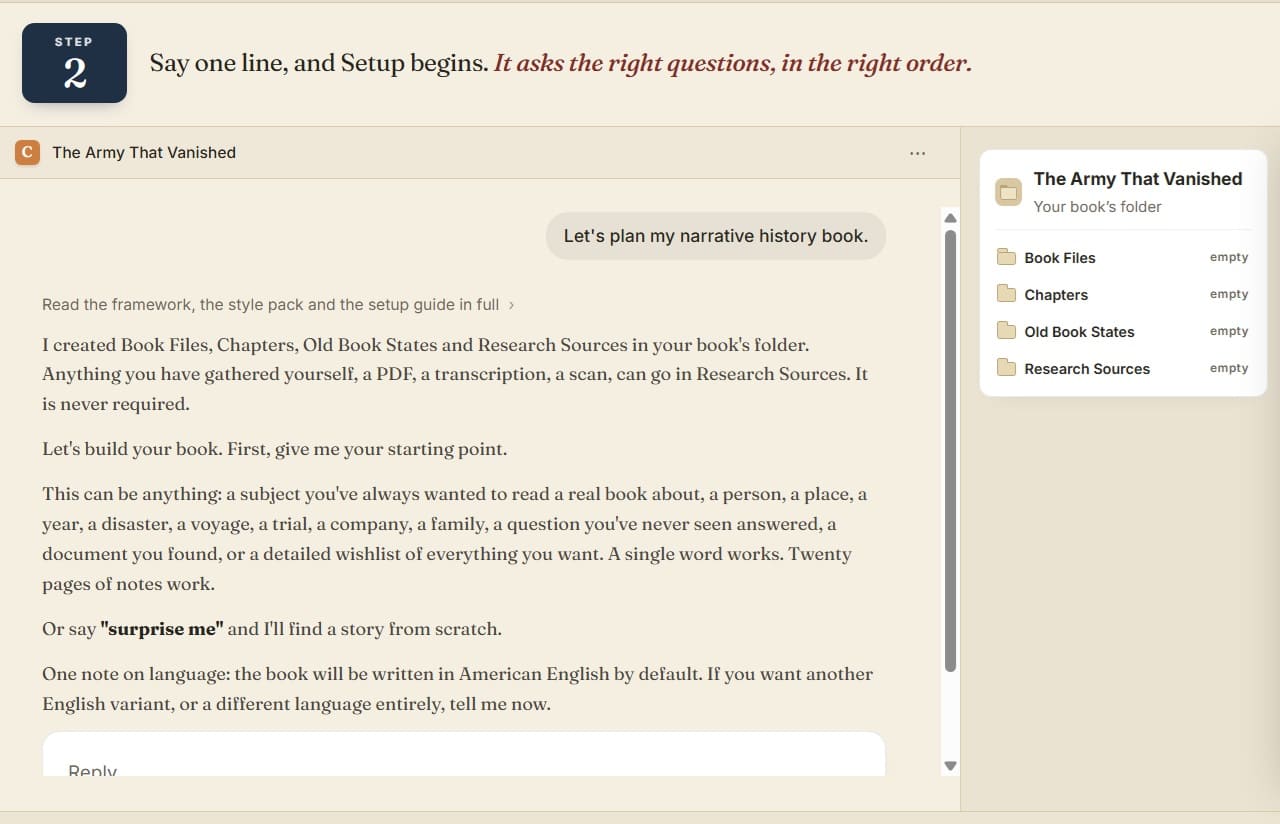Click the side panel heading 'The Army That Vanished'
The height and width of the screenshot is (824, 1280).
click(1138, 179)
